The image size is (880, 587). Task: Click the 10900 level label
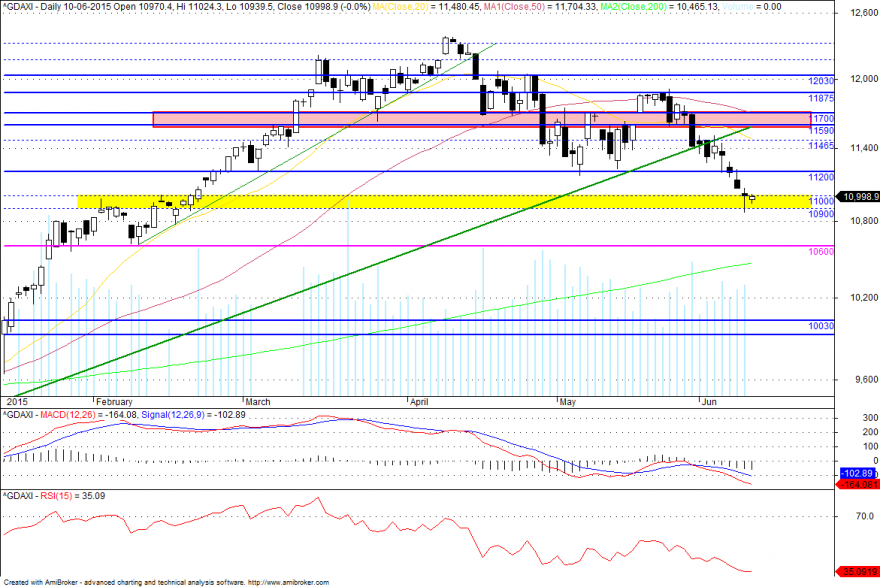[x=821, y=214]
